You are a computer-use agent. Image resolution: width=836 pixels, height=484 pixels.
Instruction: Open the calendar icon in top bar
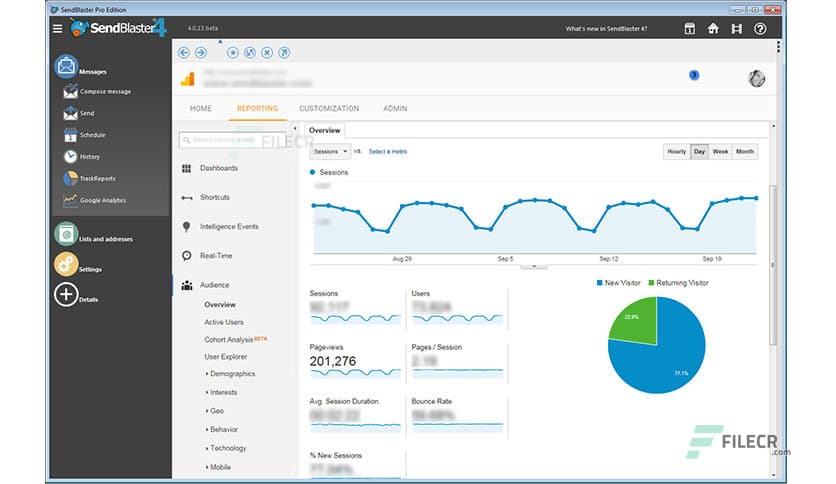click(x=689, y=29)
